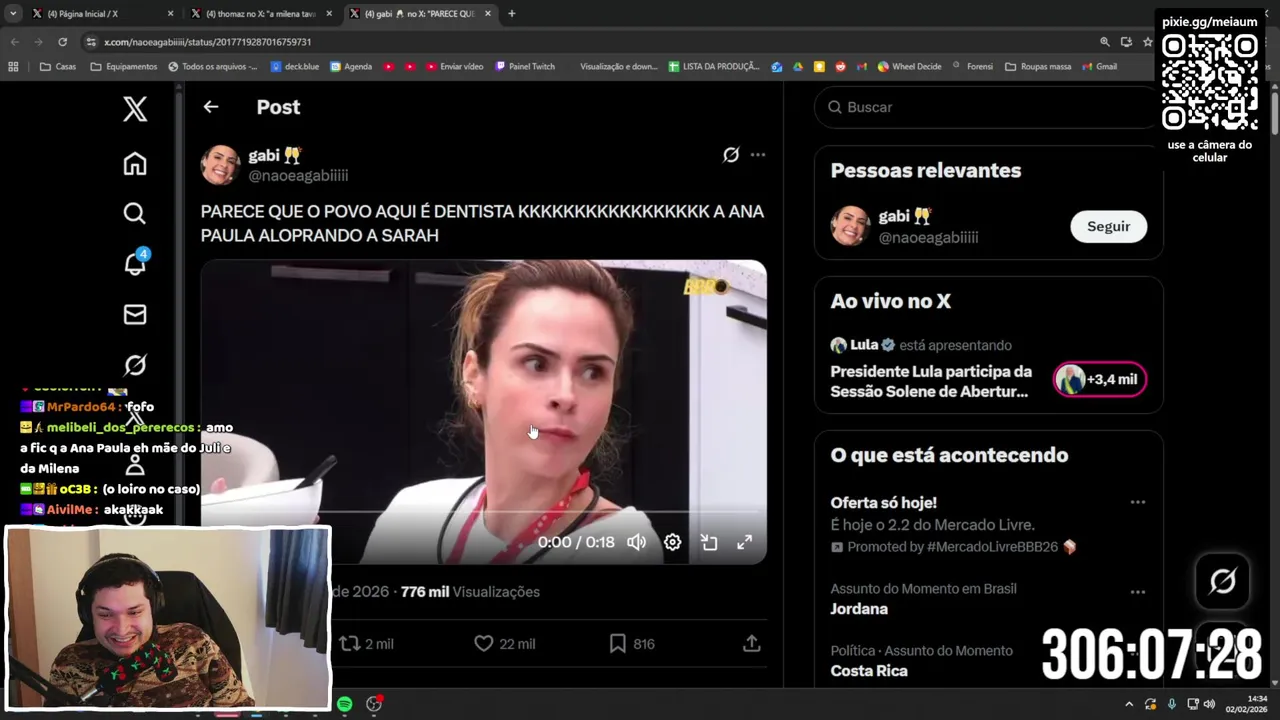Open the Oferta só hoje promoted trend
Image resolution: width=1280 pixels, height=720 pixels.
(x=883, y=503)
